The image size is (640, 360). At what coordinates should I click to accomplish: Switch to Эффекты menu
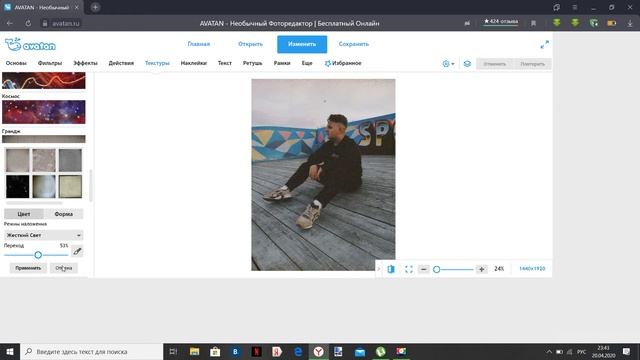coord(85,63)
